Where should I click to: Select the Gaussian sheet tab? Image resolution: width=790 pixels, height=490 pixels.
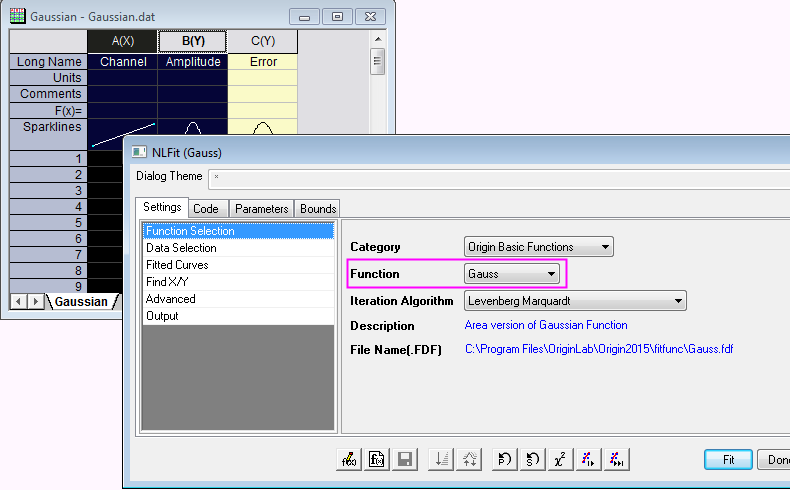(81, 302)
